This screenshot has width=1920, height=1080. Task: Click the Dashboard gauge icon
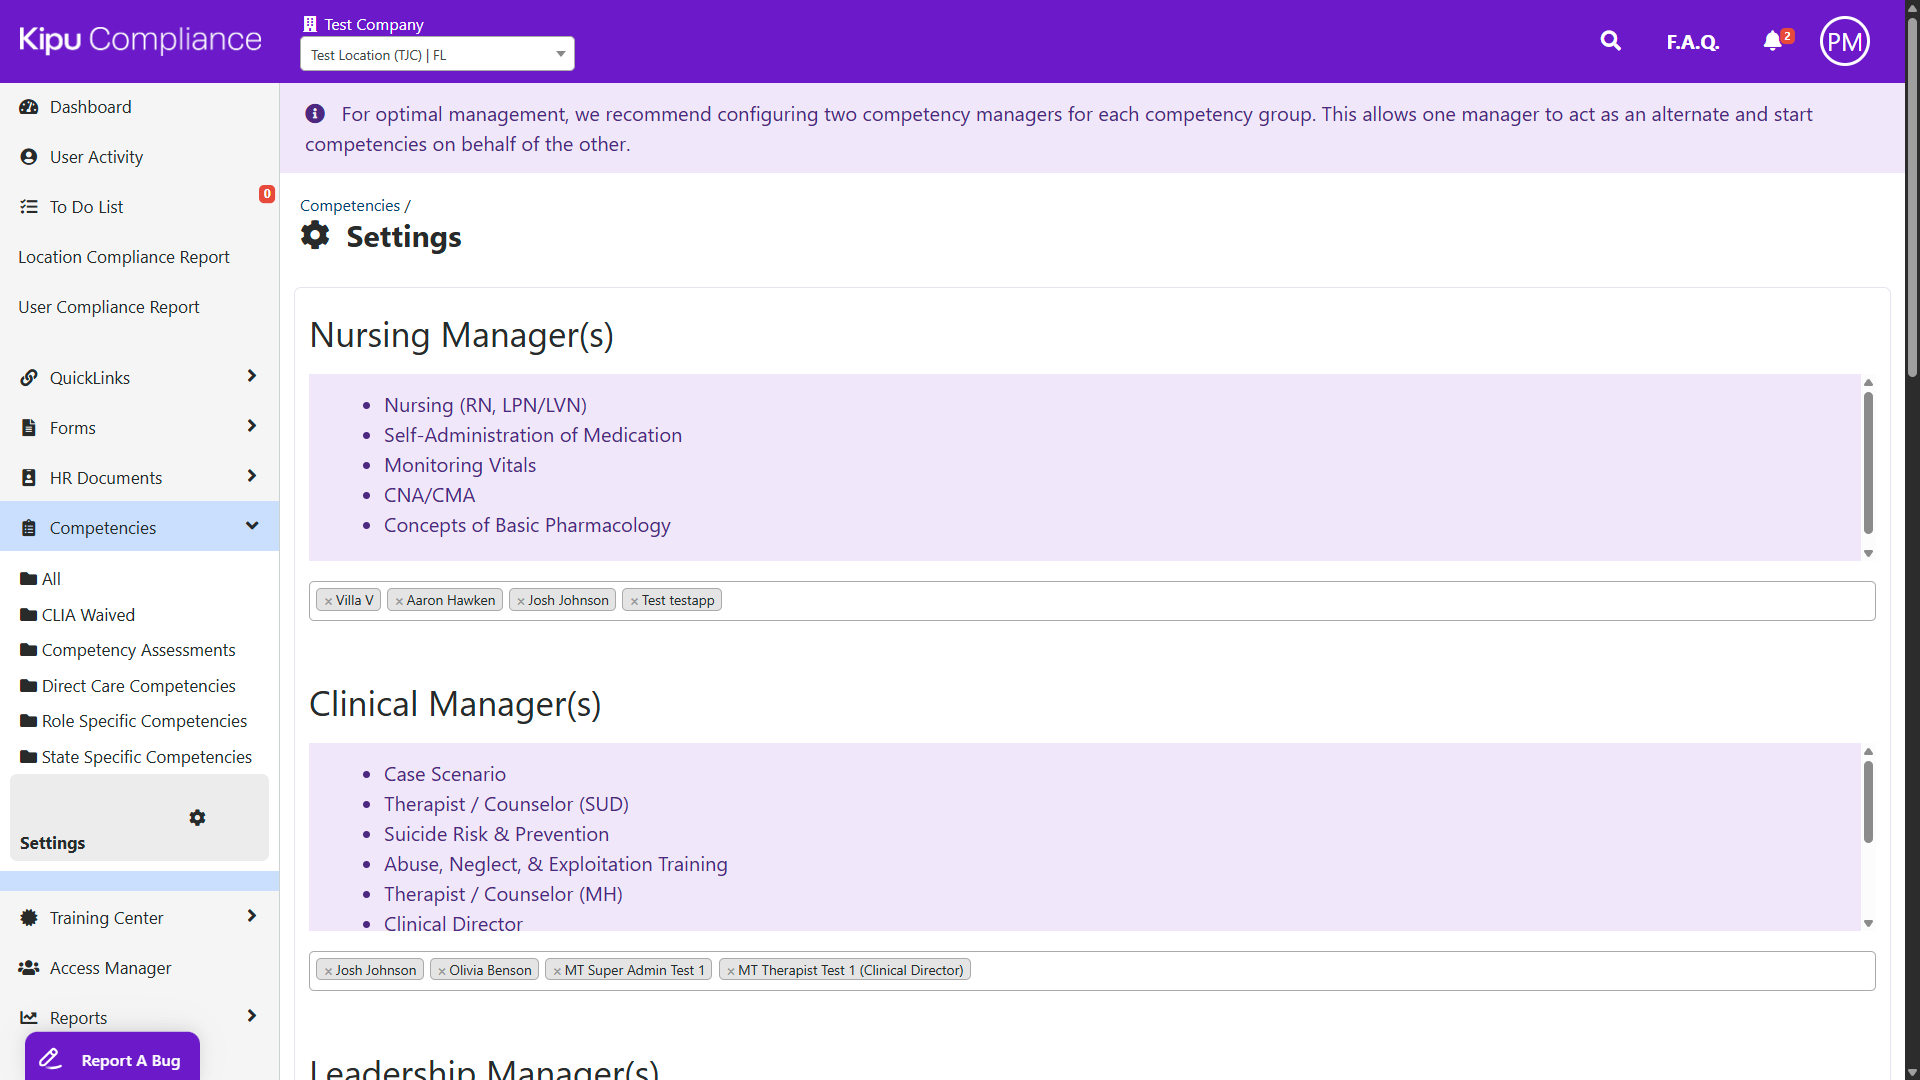point(29,107)
